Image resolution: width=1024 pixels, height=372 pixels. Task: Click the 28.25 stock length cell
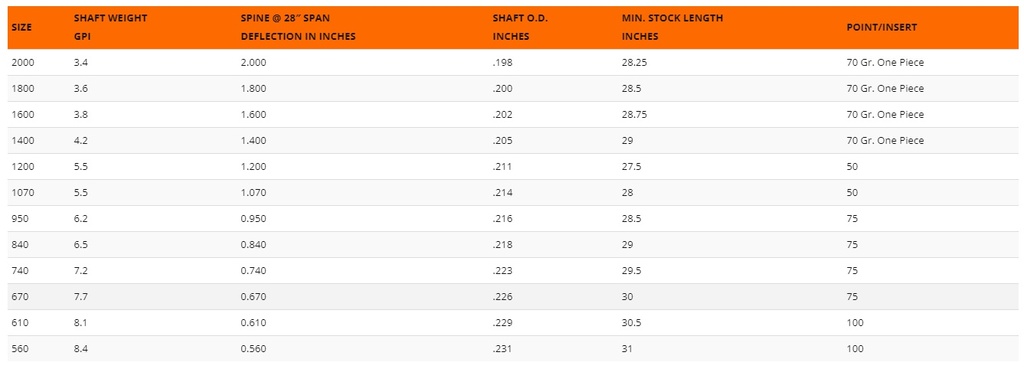pyautogui.click(x=634, y=63)
